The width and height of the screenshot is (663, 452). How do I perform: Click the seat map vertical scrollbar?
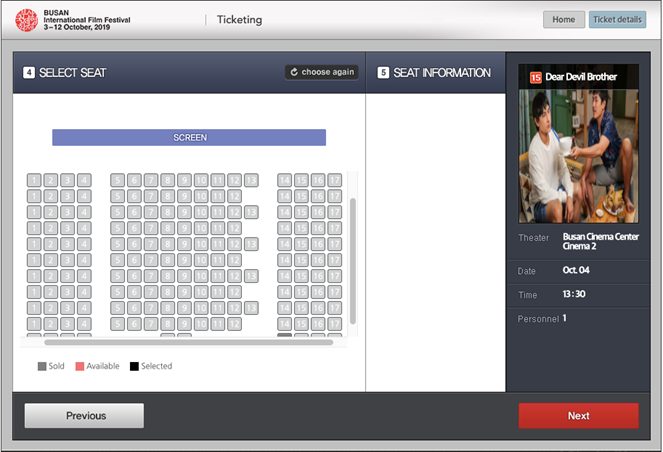pyautogui.click(x=352, y=260)
